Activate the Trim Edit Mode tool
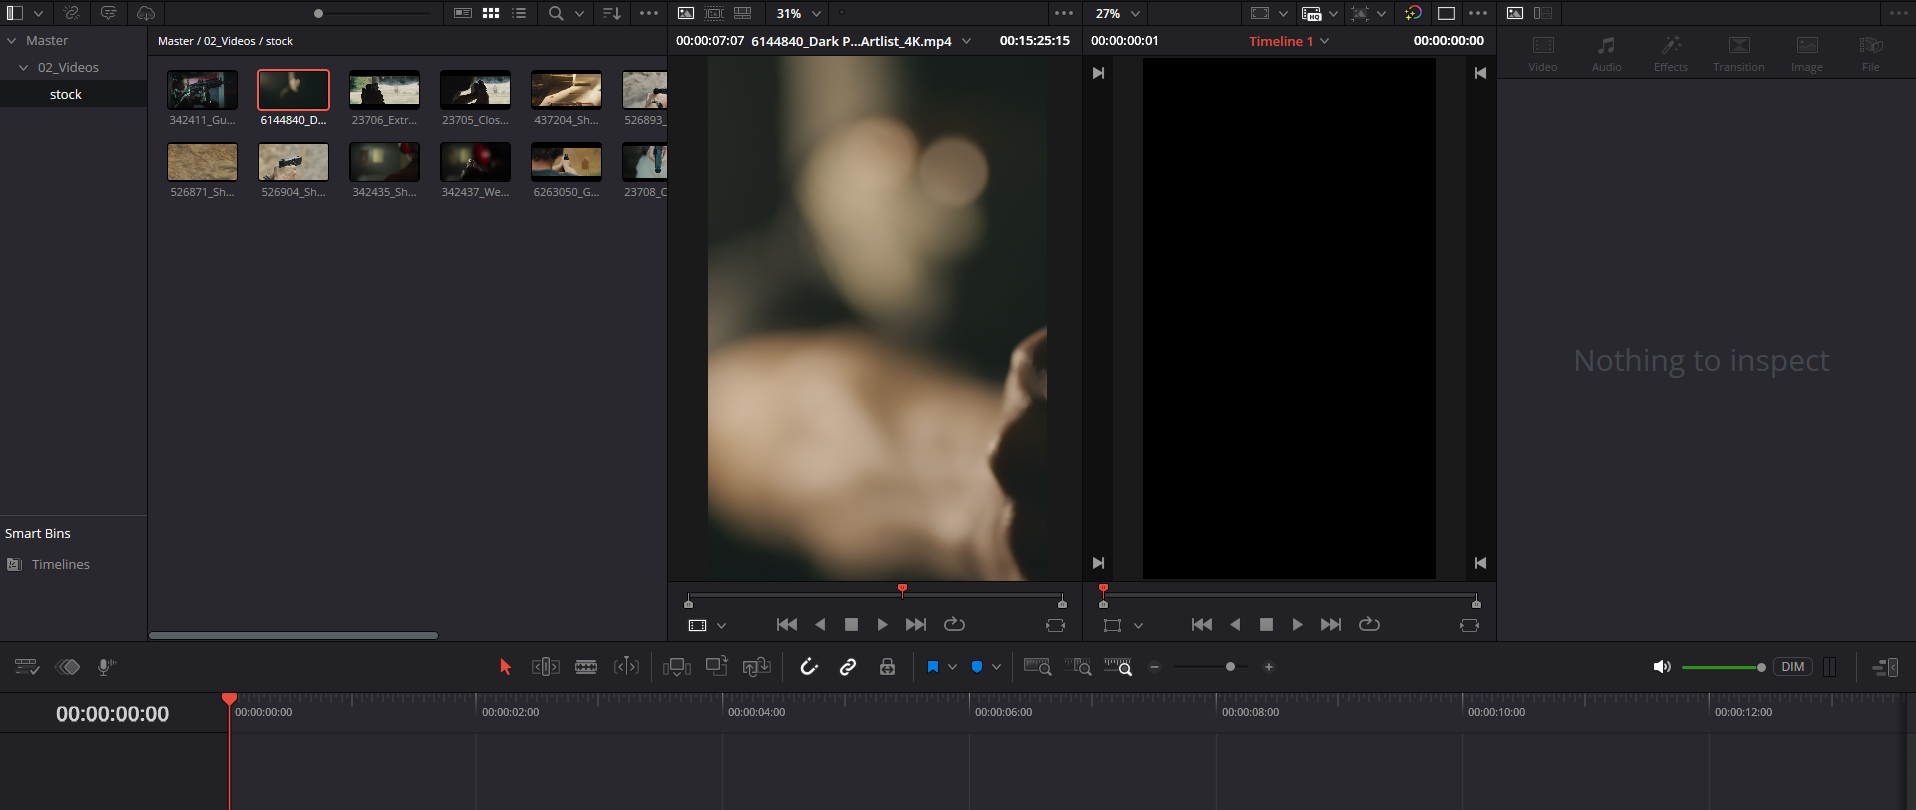 coord(545,667)
